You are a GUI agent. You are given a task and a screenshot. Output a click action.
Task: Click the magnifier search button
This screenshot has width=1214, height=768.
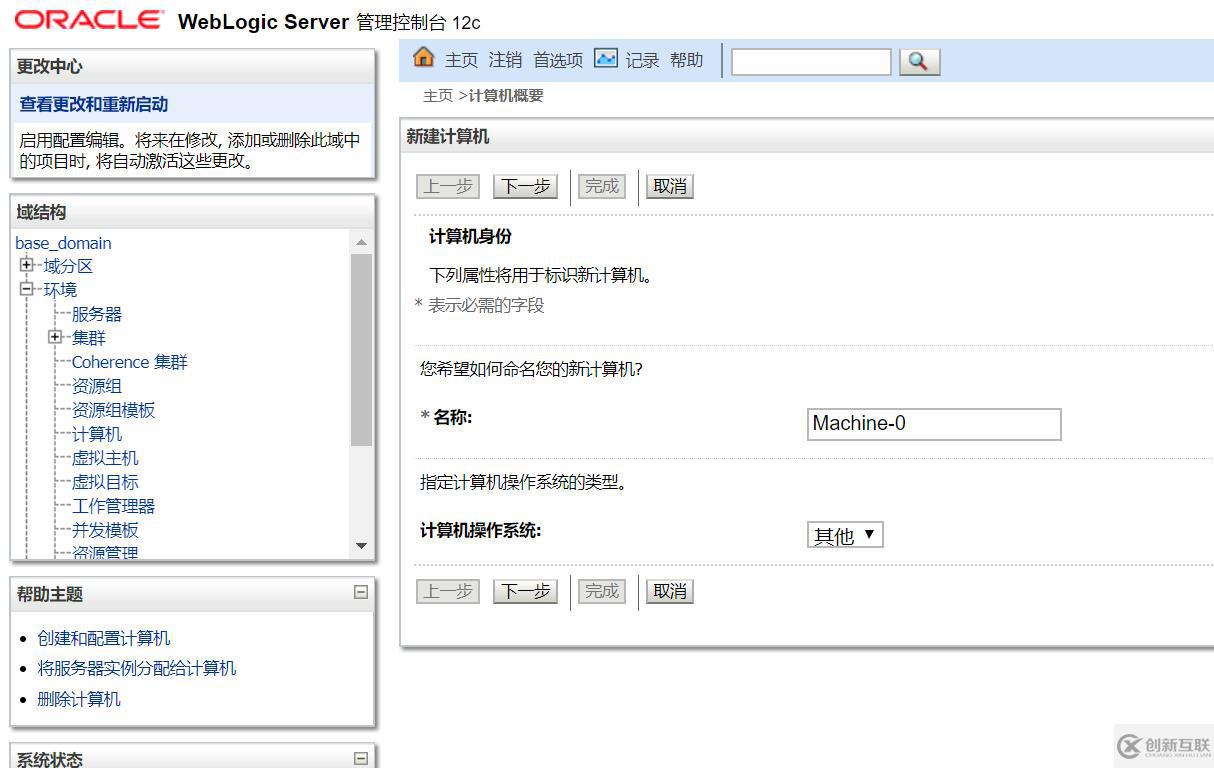920,62
